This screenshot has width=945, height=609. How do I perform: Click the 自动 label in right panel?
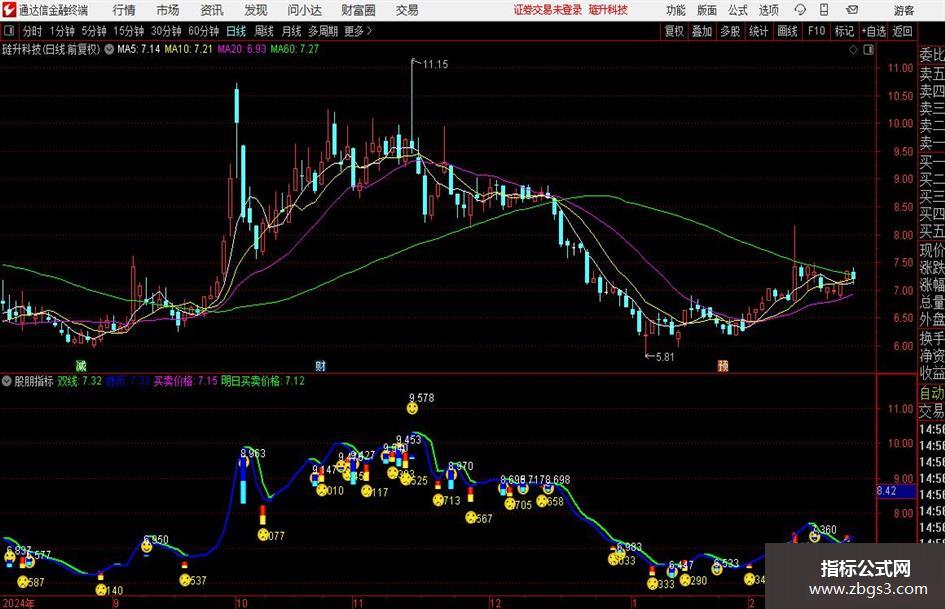(x=932, y=393)
